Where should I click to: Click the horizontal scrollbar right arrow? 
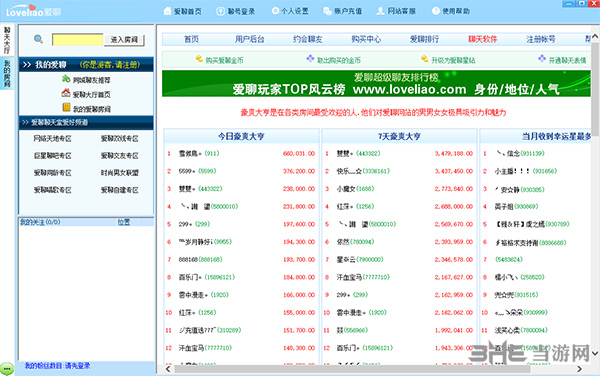pyautogui.click(x=579, y=369)
